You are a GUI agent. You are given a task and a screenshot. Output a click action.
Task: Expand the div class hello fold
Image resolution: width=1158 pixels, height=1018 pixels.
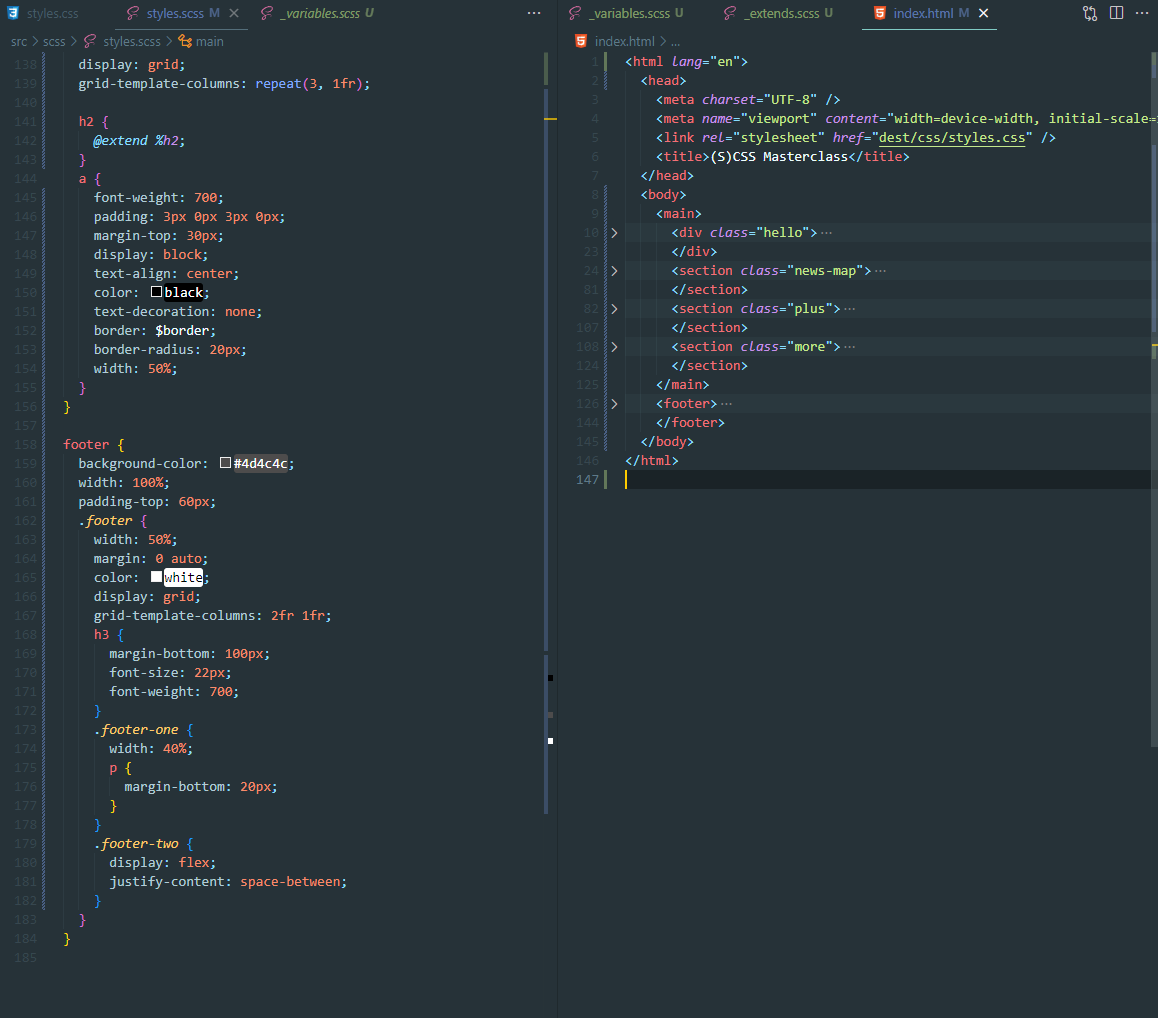[x=614, y=233]
